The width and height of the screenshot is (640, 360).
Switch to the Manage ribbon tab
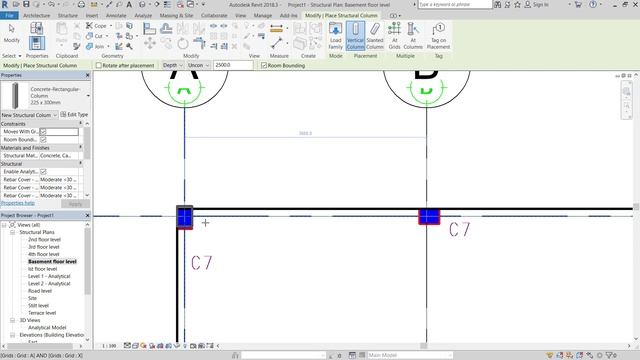coord(263,16)
